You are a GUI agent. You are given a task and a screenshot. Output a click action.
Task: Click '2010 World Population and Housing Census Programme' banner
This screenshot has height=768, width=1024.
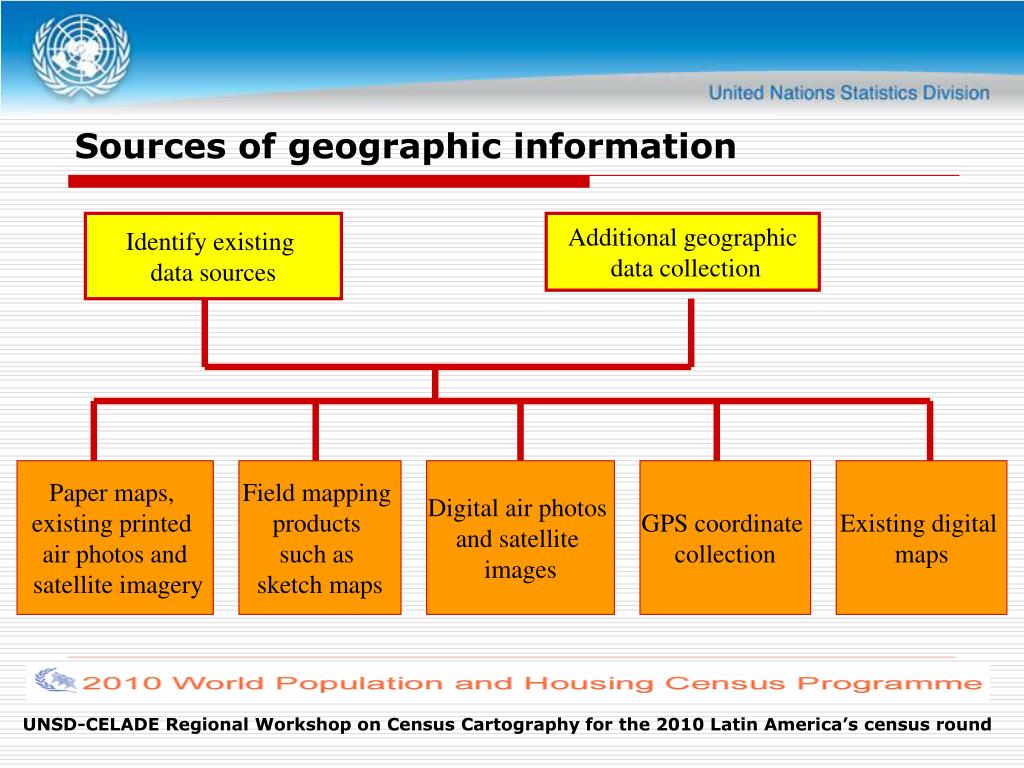[508, 682]
